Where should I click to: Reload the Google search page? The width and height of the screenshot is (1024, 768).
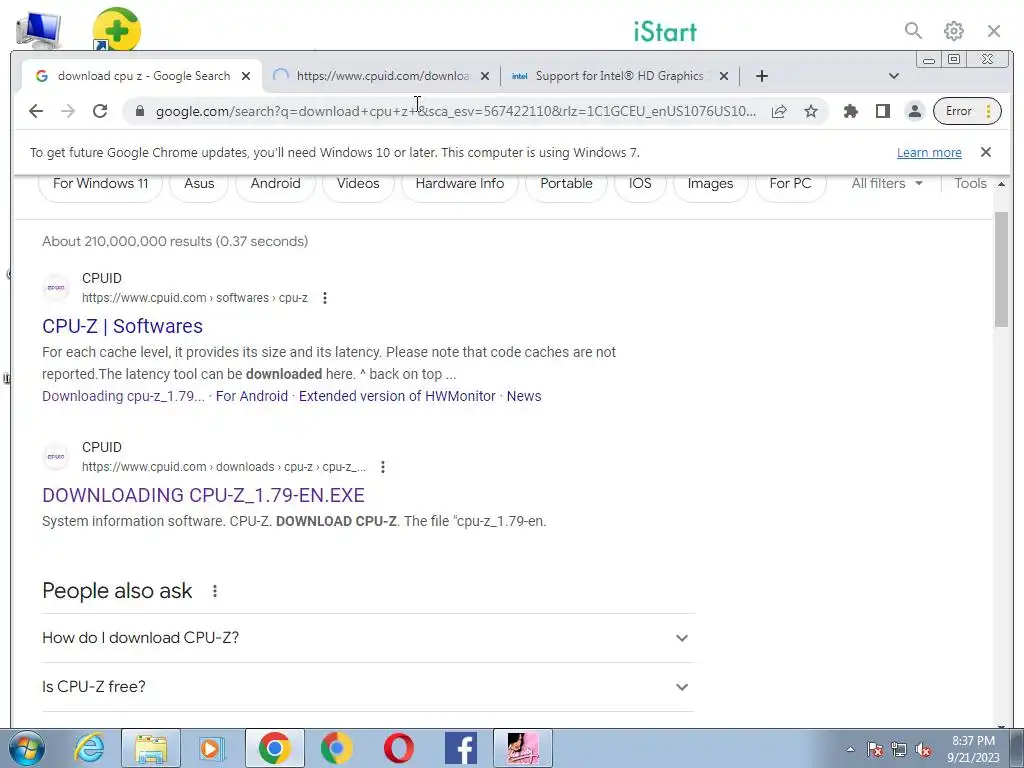click(100, 111)
